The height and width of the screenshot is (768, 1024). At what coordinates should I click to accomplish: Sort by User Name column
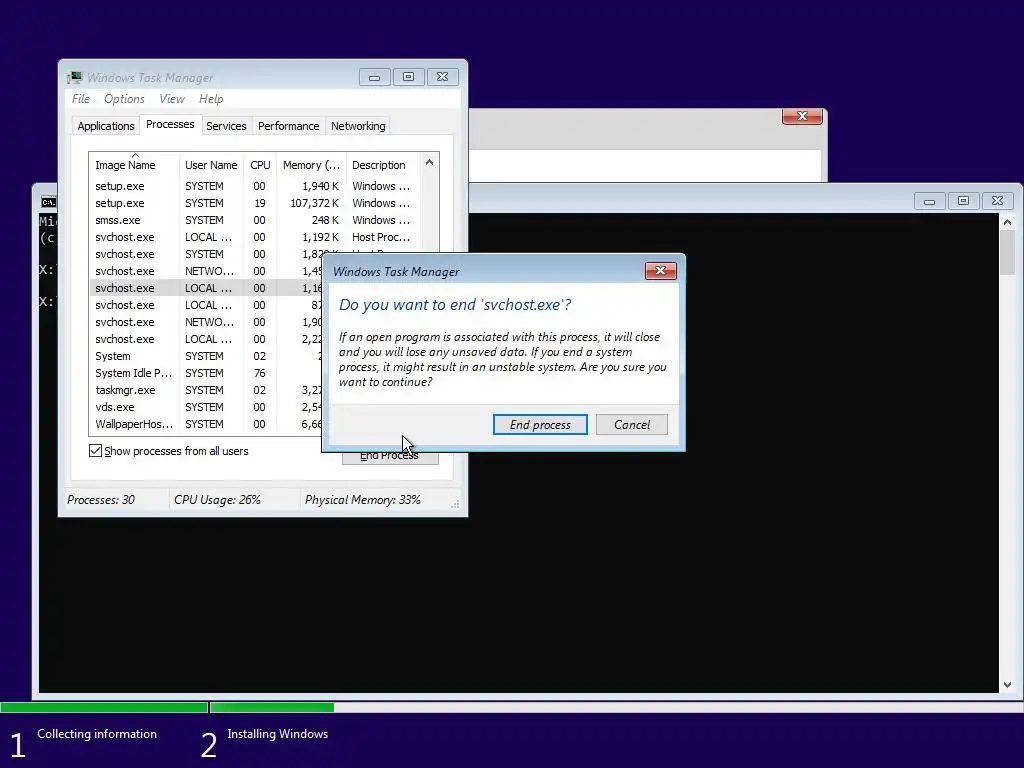coord(211,165)
